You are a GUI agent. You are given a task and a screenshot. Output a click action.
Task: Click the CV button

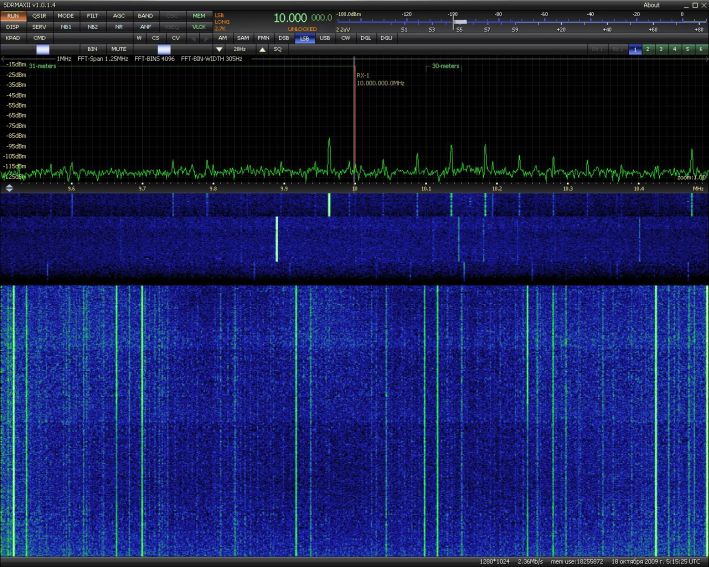(x=176, y=38)
